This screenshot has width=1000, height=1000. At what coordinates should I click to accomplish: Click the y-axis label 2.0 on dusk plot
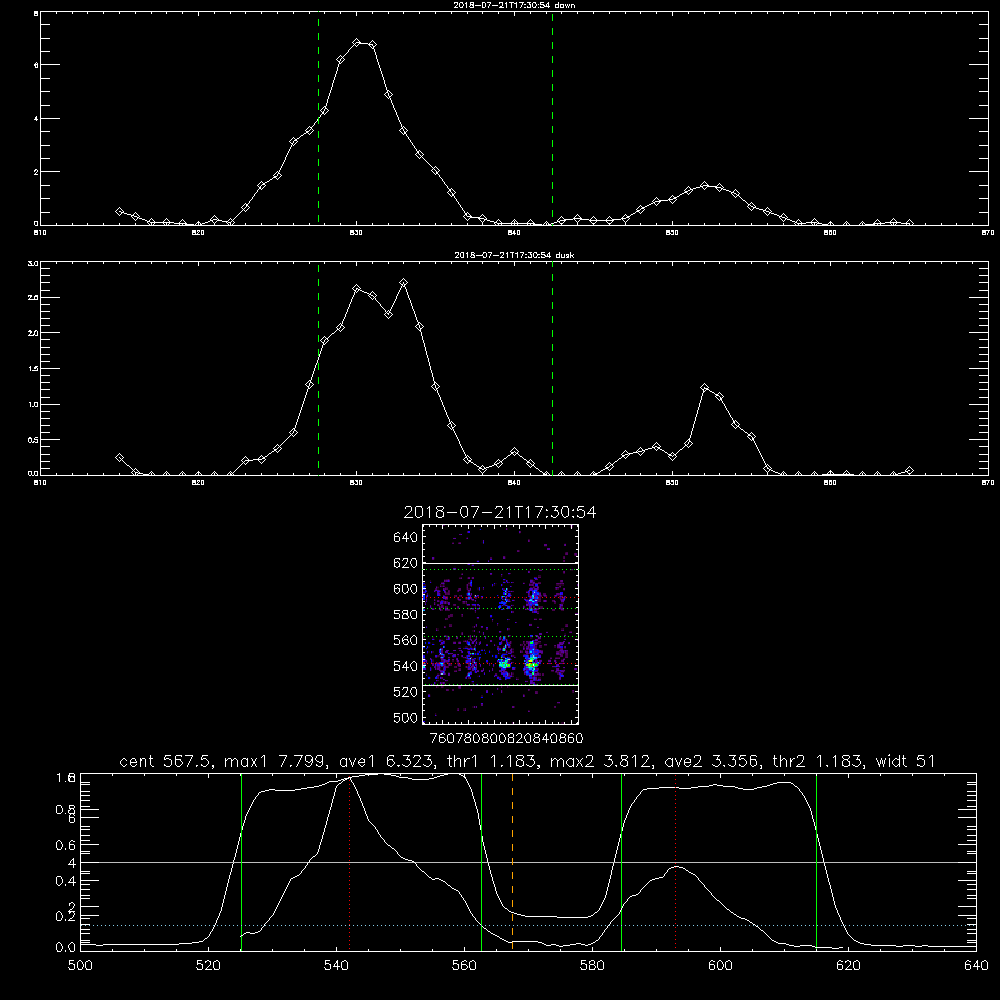point(34,333)
